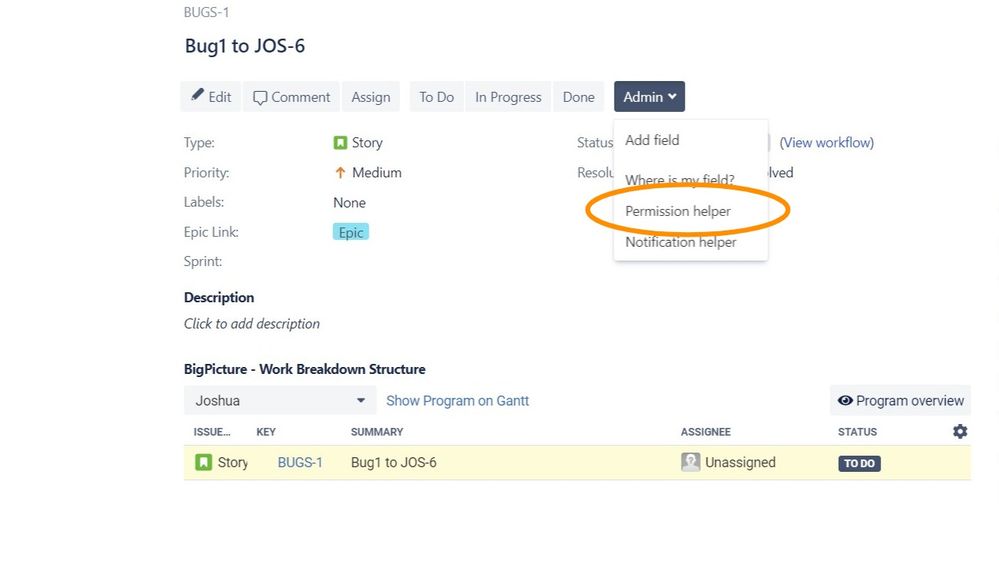
Task: Click the green Story type icon in details
Action: (340, 143)
